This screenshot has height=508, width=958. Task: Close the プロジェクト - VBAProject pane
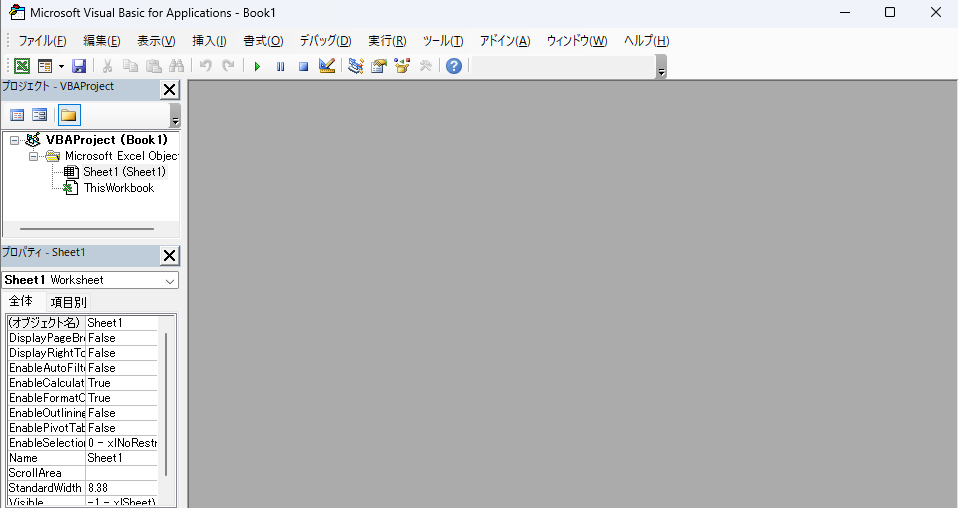pos(169,90)
